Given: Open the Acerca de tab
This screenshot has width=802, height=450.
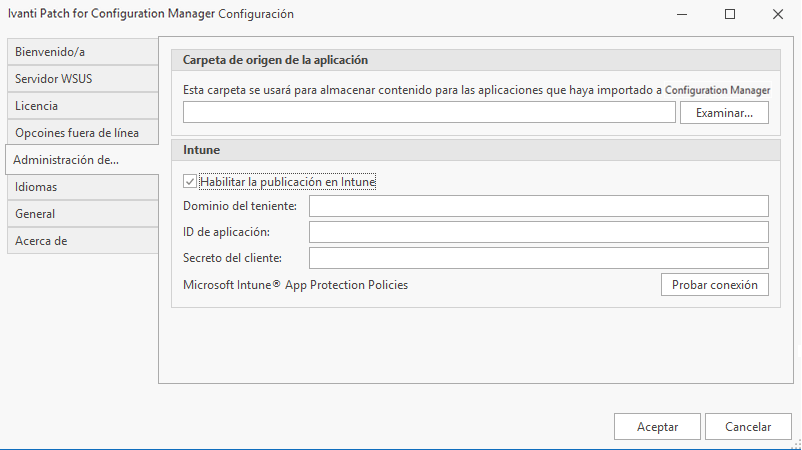Looking at the screenshot, I should [82, 240].
